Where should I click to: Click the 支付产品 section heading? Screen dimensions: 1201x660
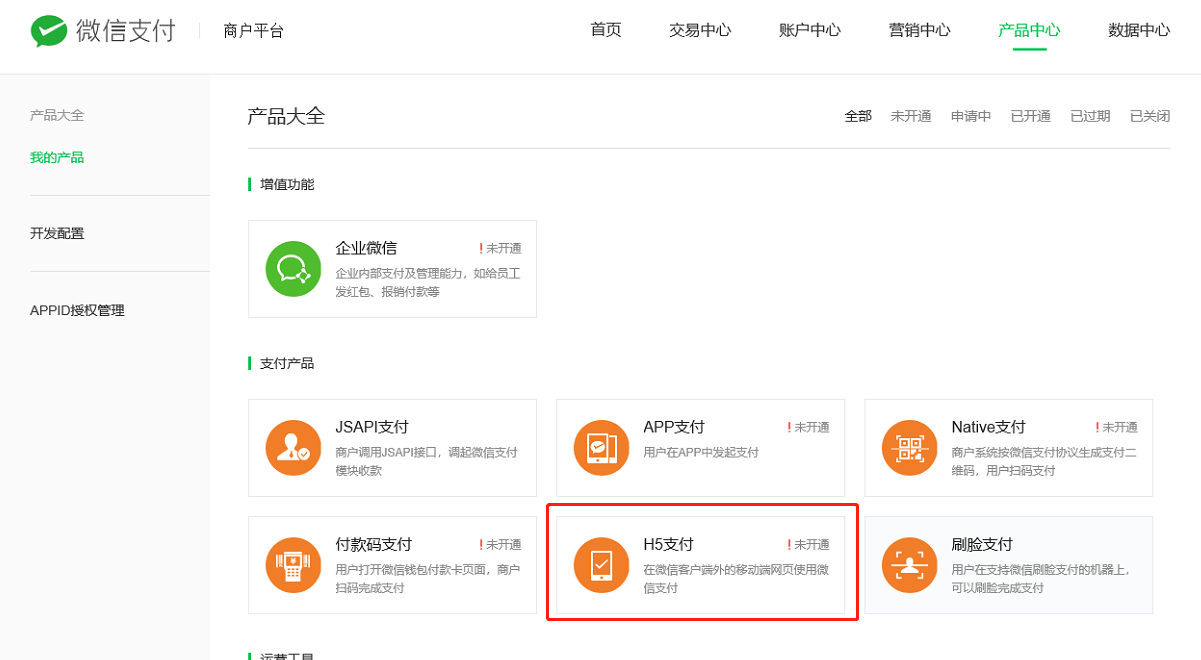click(x=287, y=363)
